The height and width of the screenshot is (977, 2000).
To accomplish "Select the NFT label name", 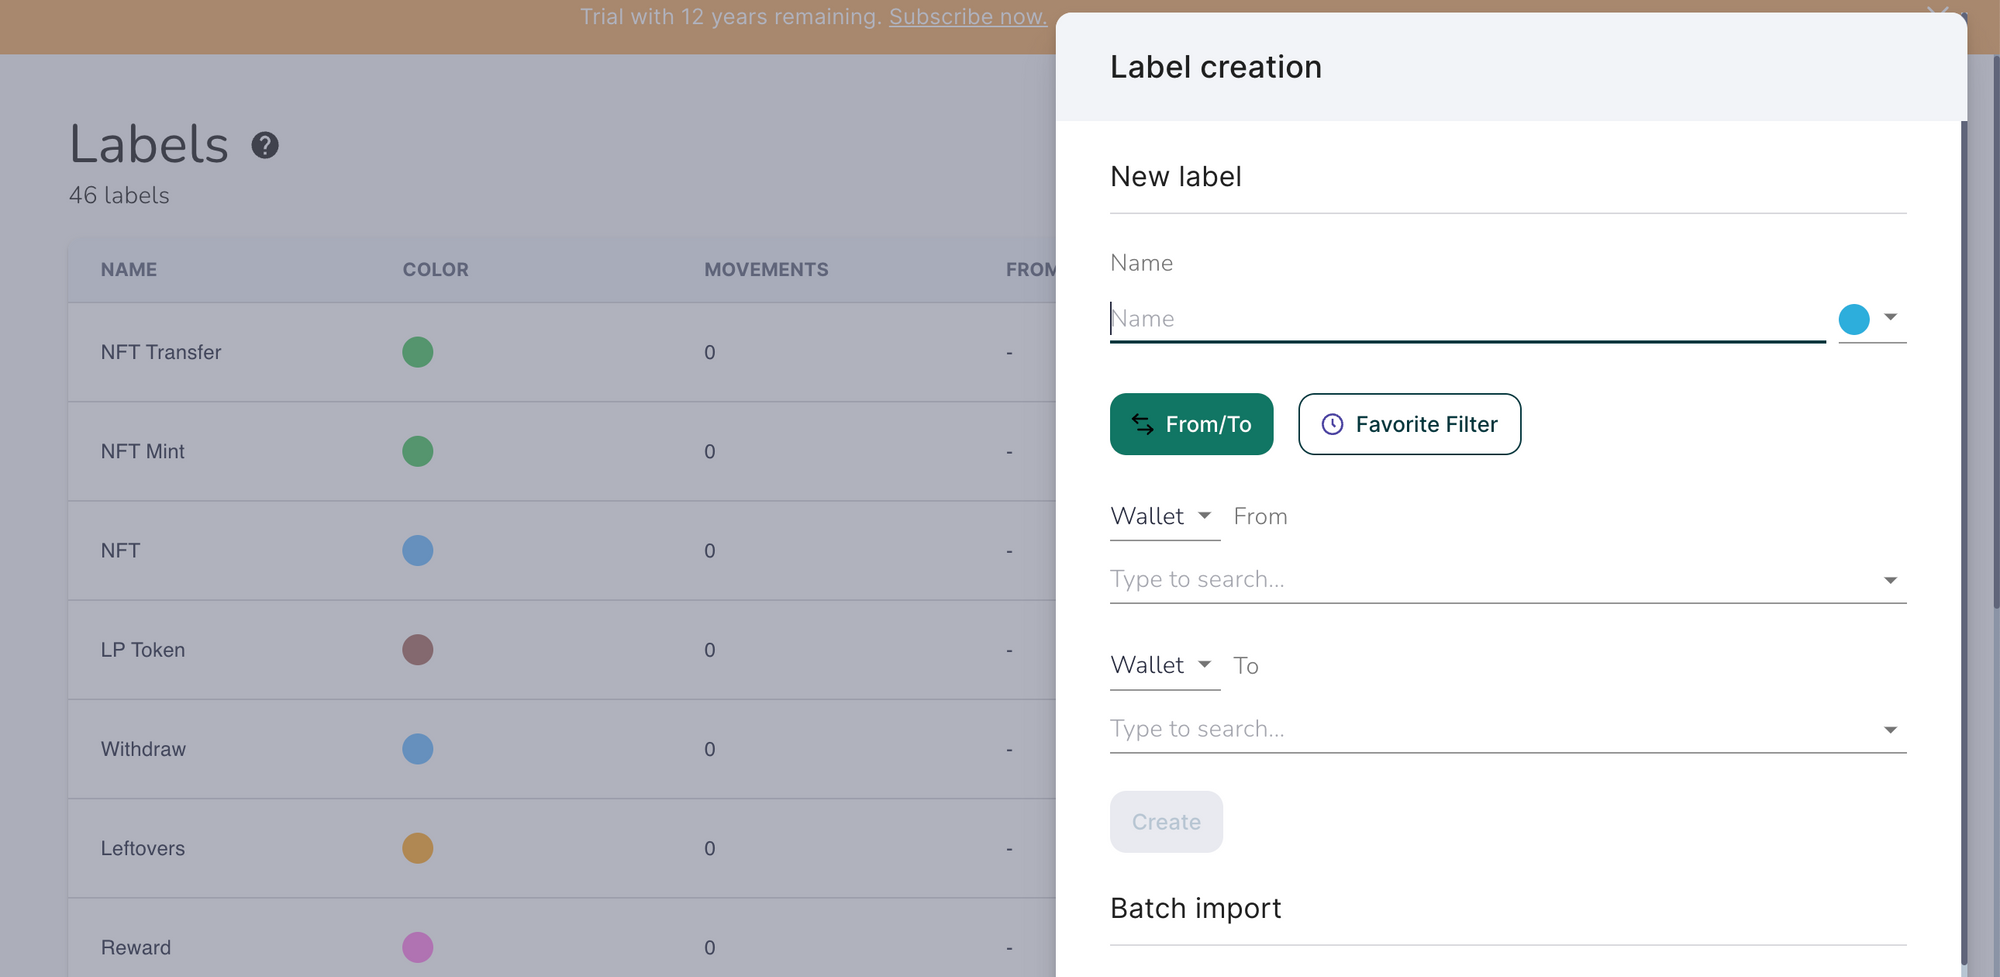I will (120, 550).
